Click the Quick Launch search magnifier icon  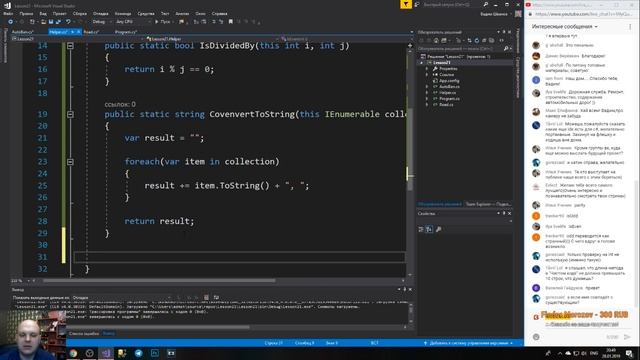point(485,4)
